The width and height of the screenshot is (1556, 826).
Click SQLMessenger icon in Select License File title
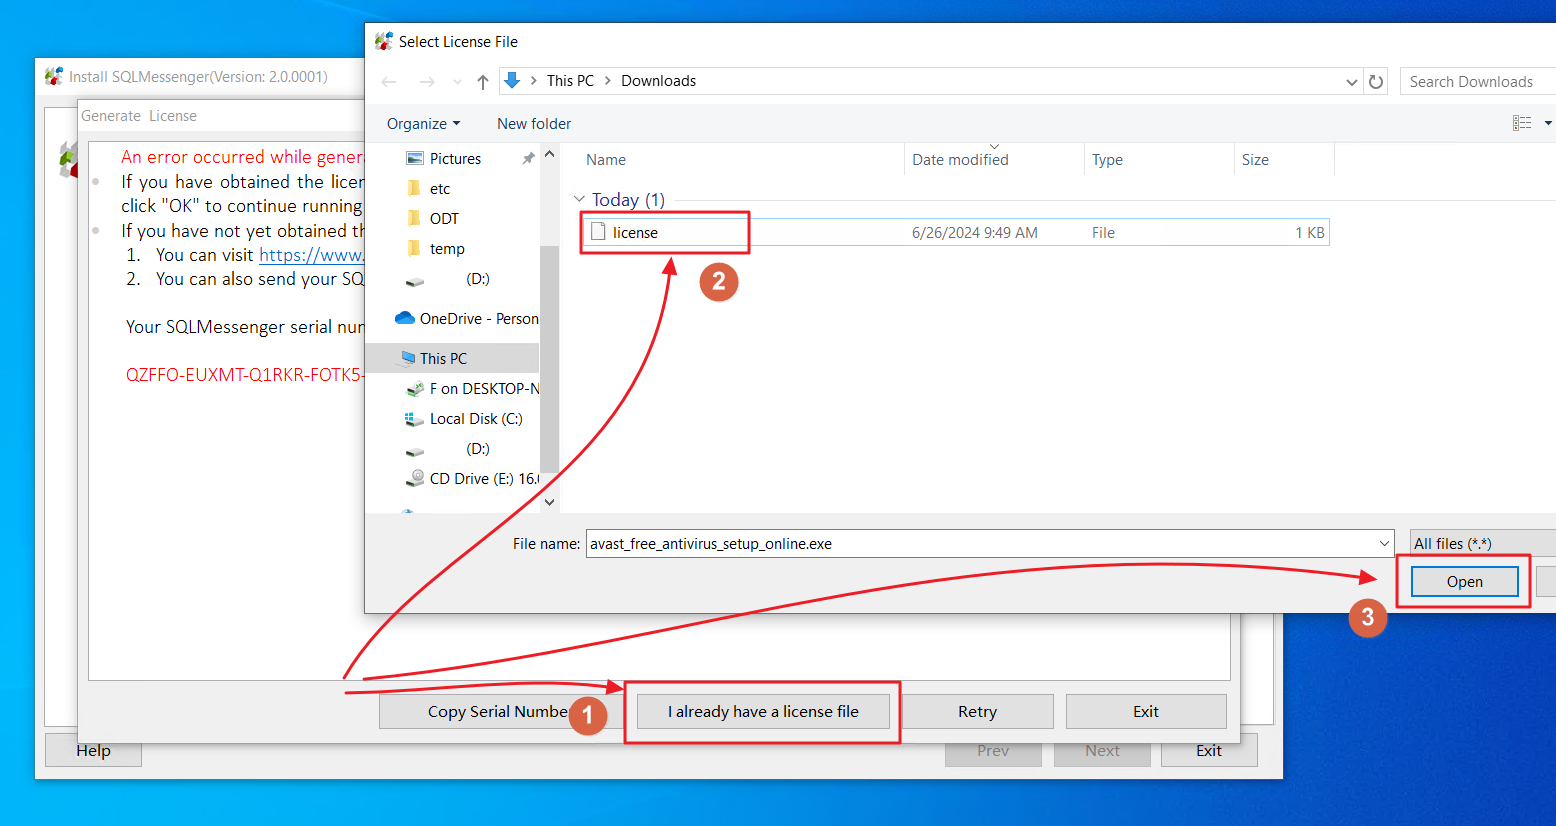384,41
